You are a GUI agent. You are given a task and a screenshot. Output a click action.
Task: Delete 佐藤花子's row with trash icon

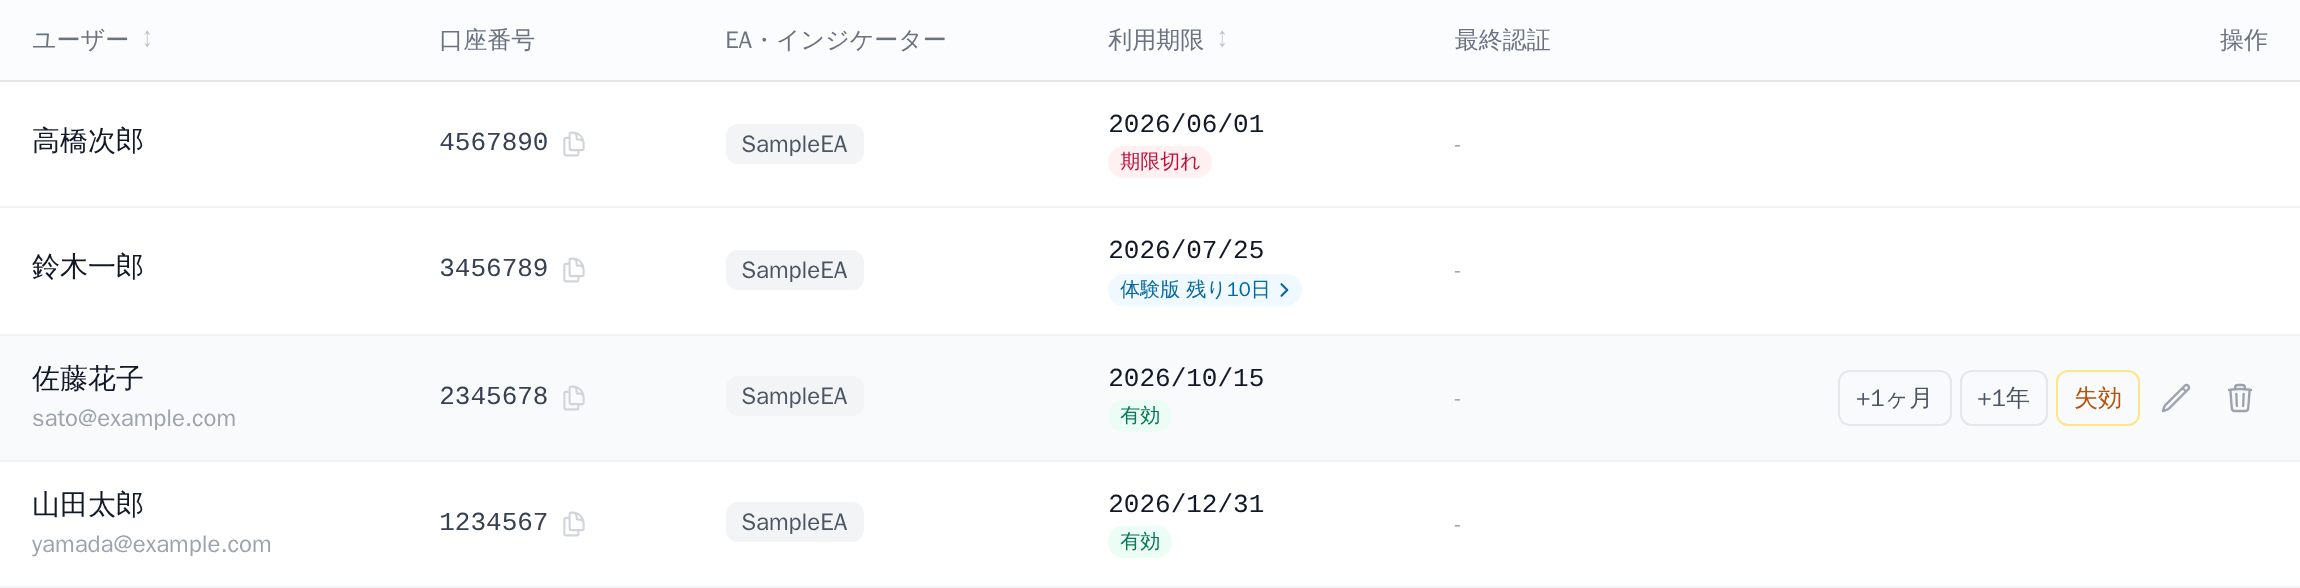coord(2240,398)
